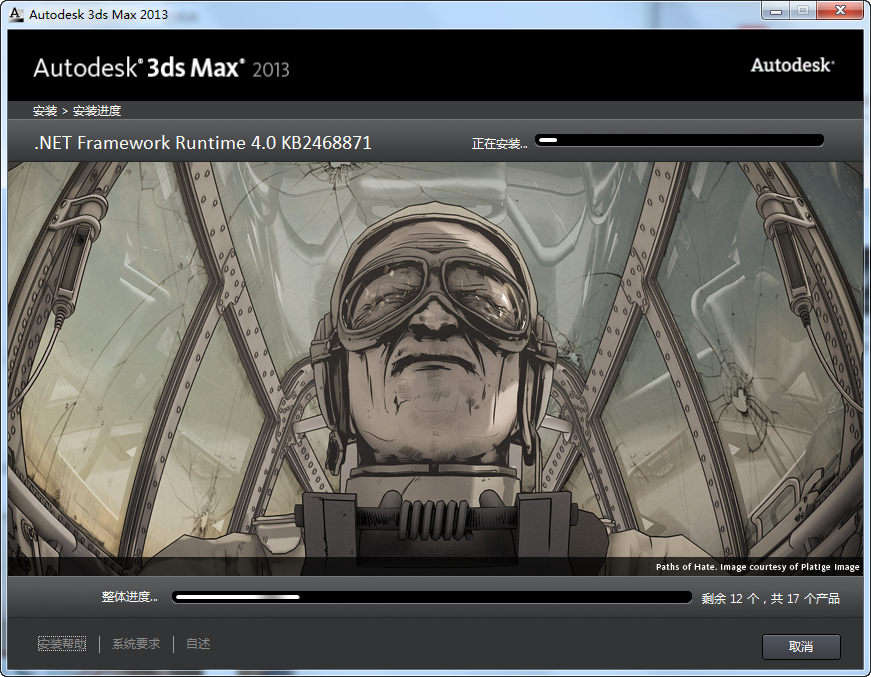
Task: Select the 安装 breadcrumb item
Action: (x=45, y=111)
